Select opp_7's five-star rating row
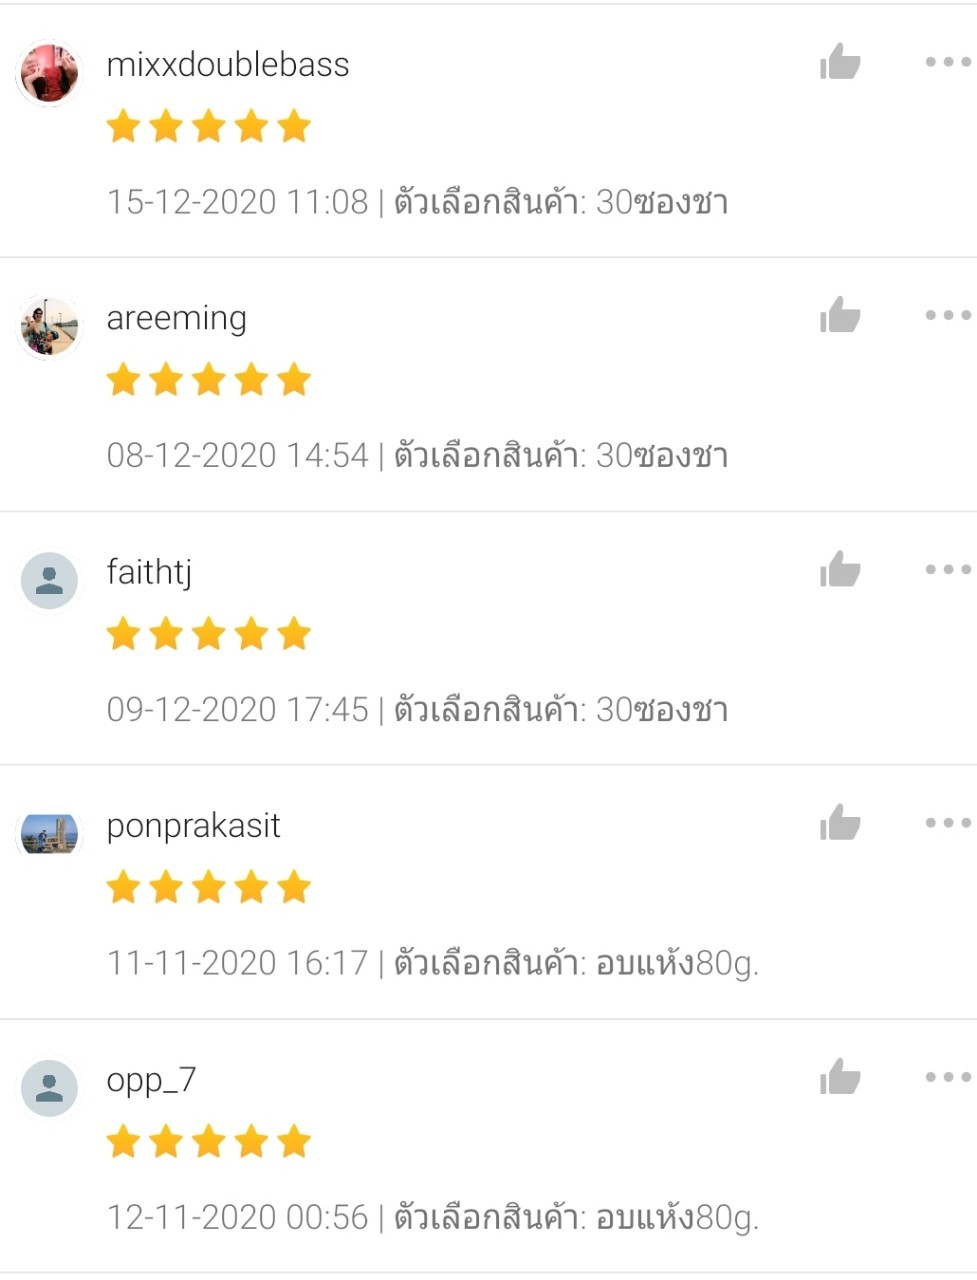 coord(209,1141)
